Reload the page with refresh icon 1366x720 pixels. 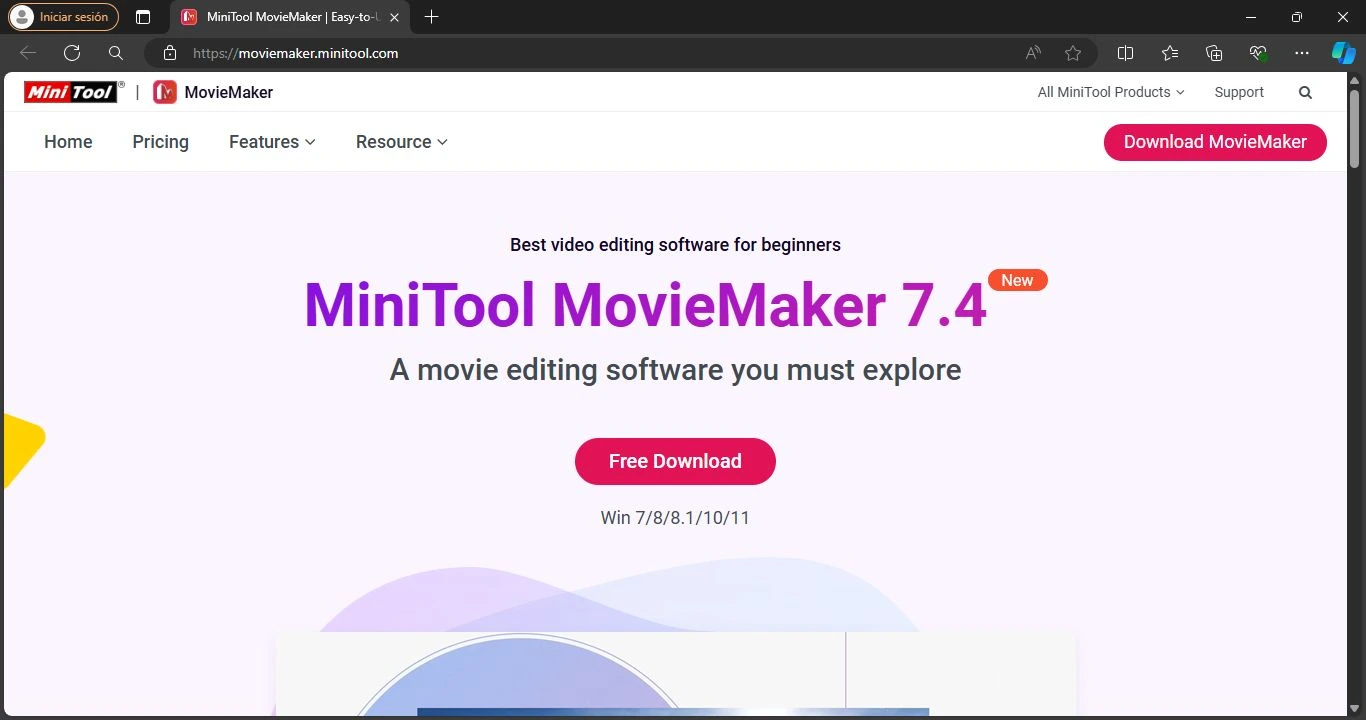(x=72, y=53)
